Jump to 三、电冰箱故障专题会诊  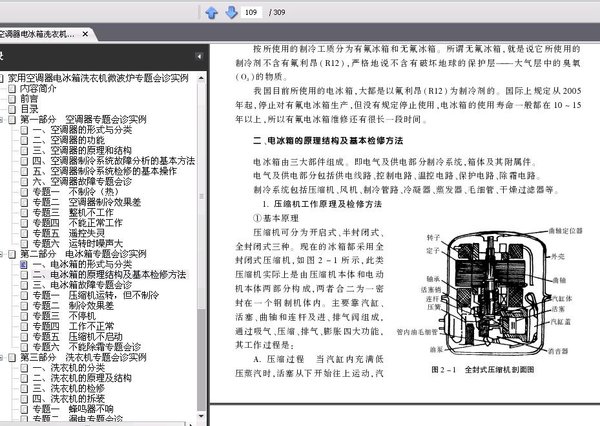coord(82,285)
